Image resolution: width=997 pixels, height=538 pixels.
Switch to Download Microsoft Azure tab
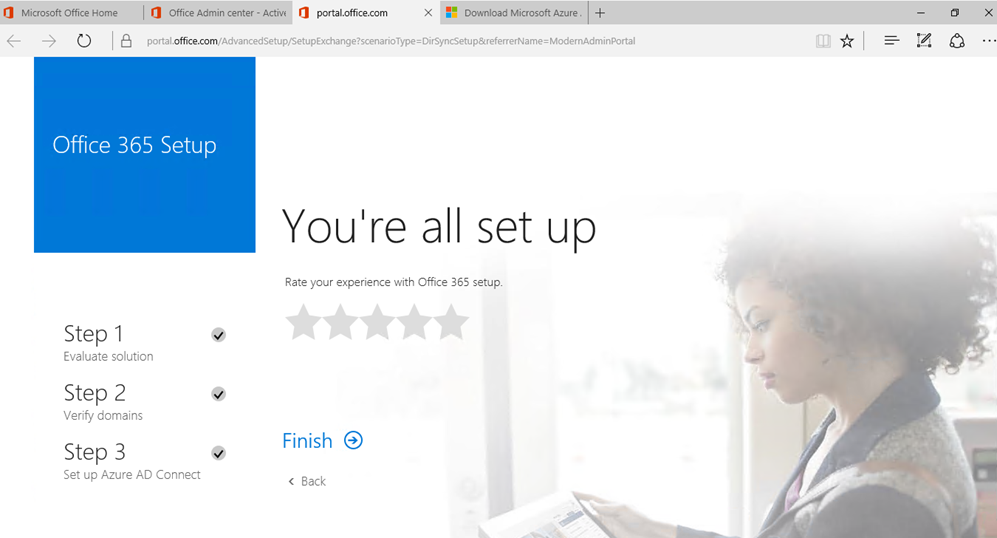pos(514,13)
